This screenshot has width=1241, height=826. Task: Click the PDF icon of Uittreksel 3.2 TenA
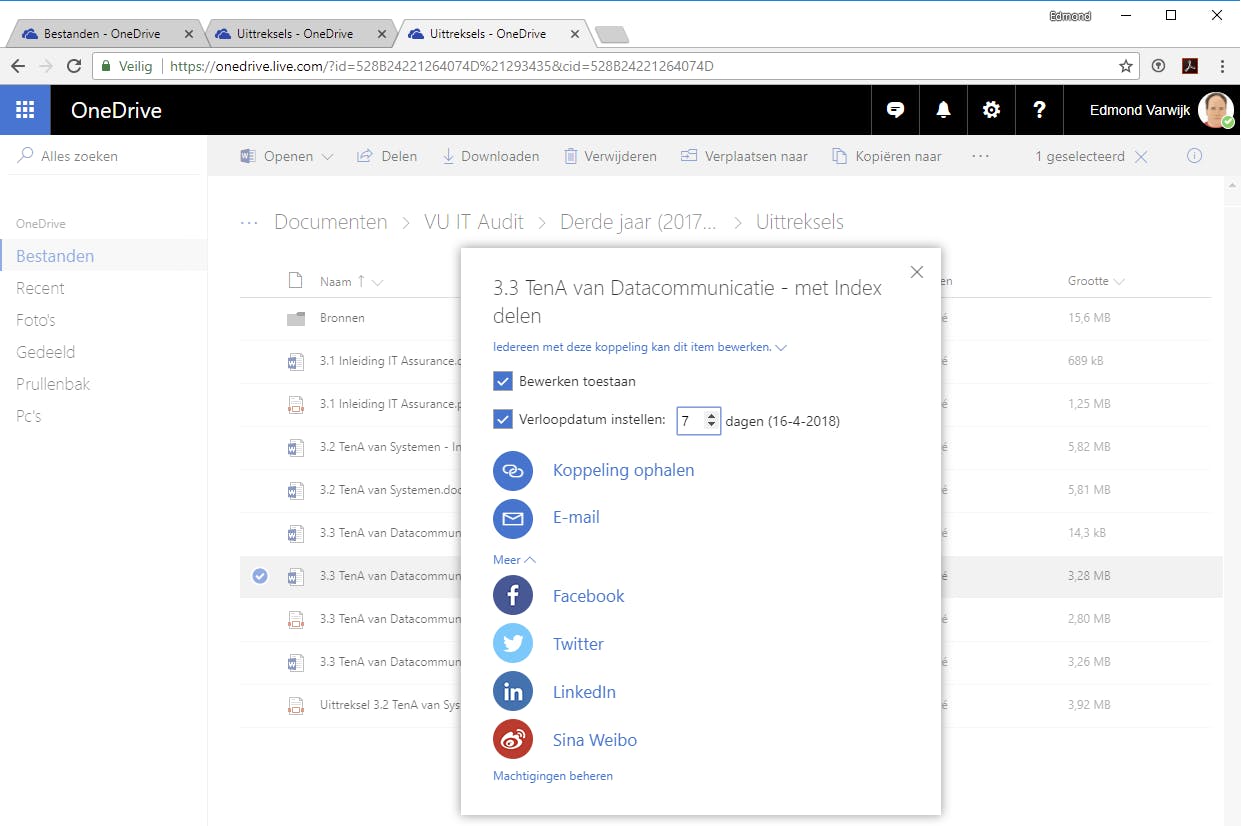295,705
